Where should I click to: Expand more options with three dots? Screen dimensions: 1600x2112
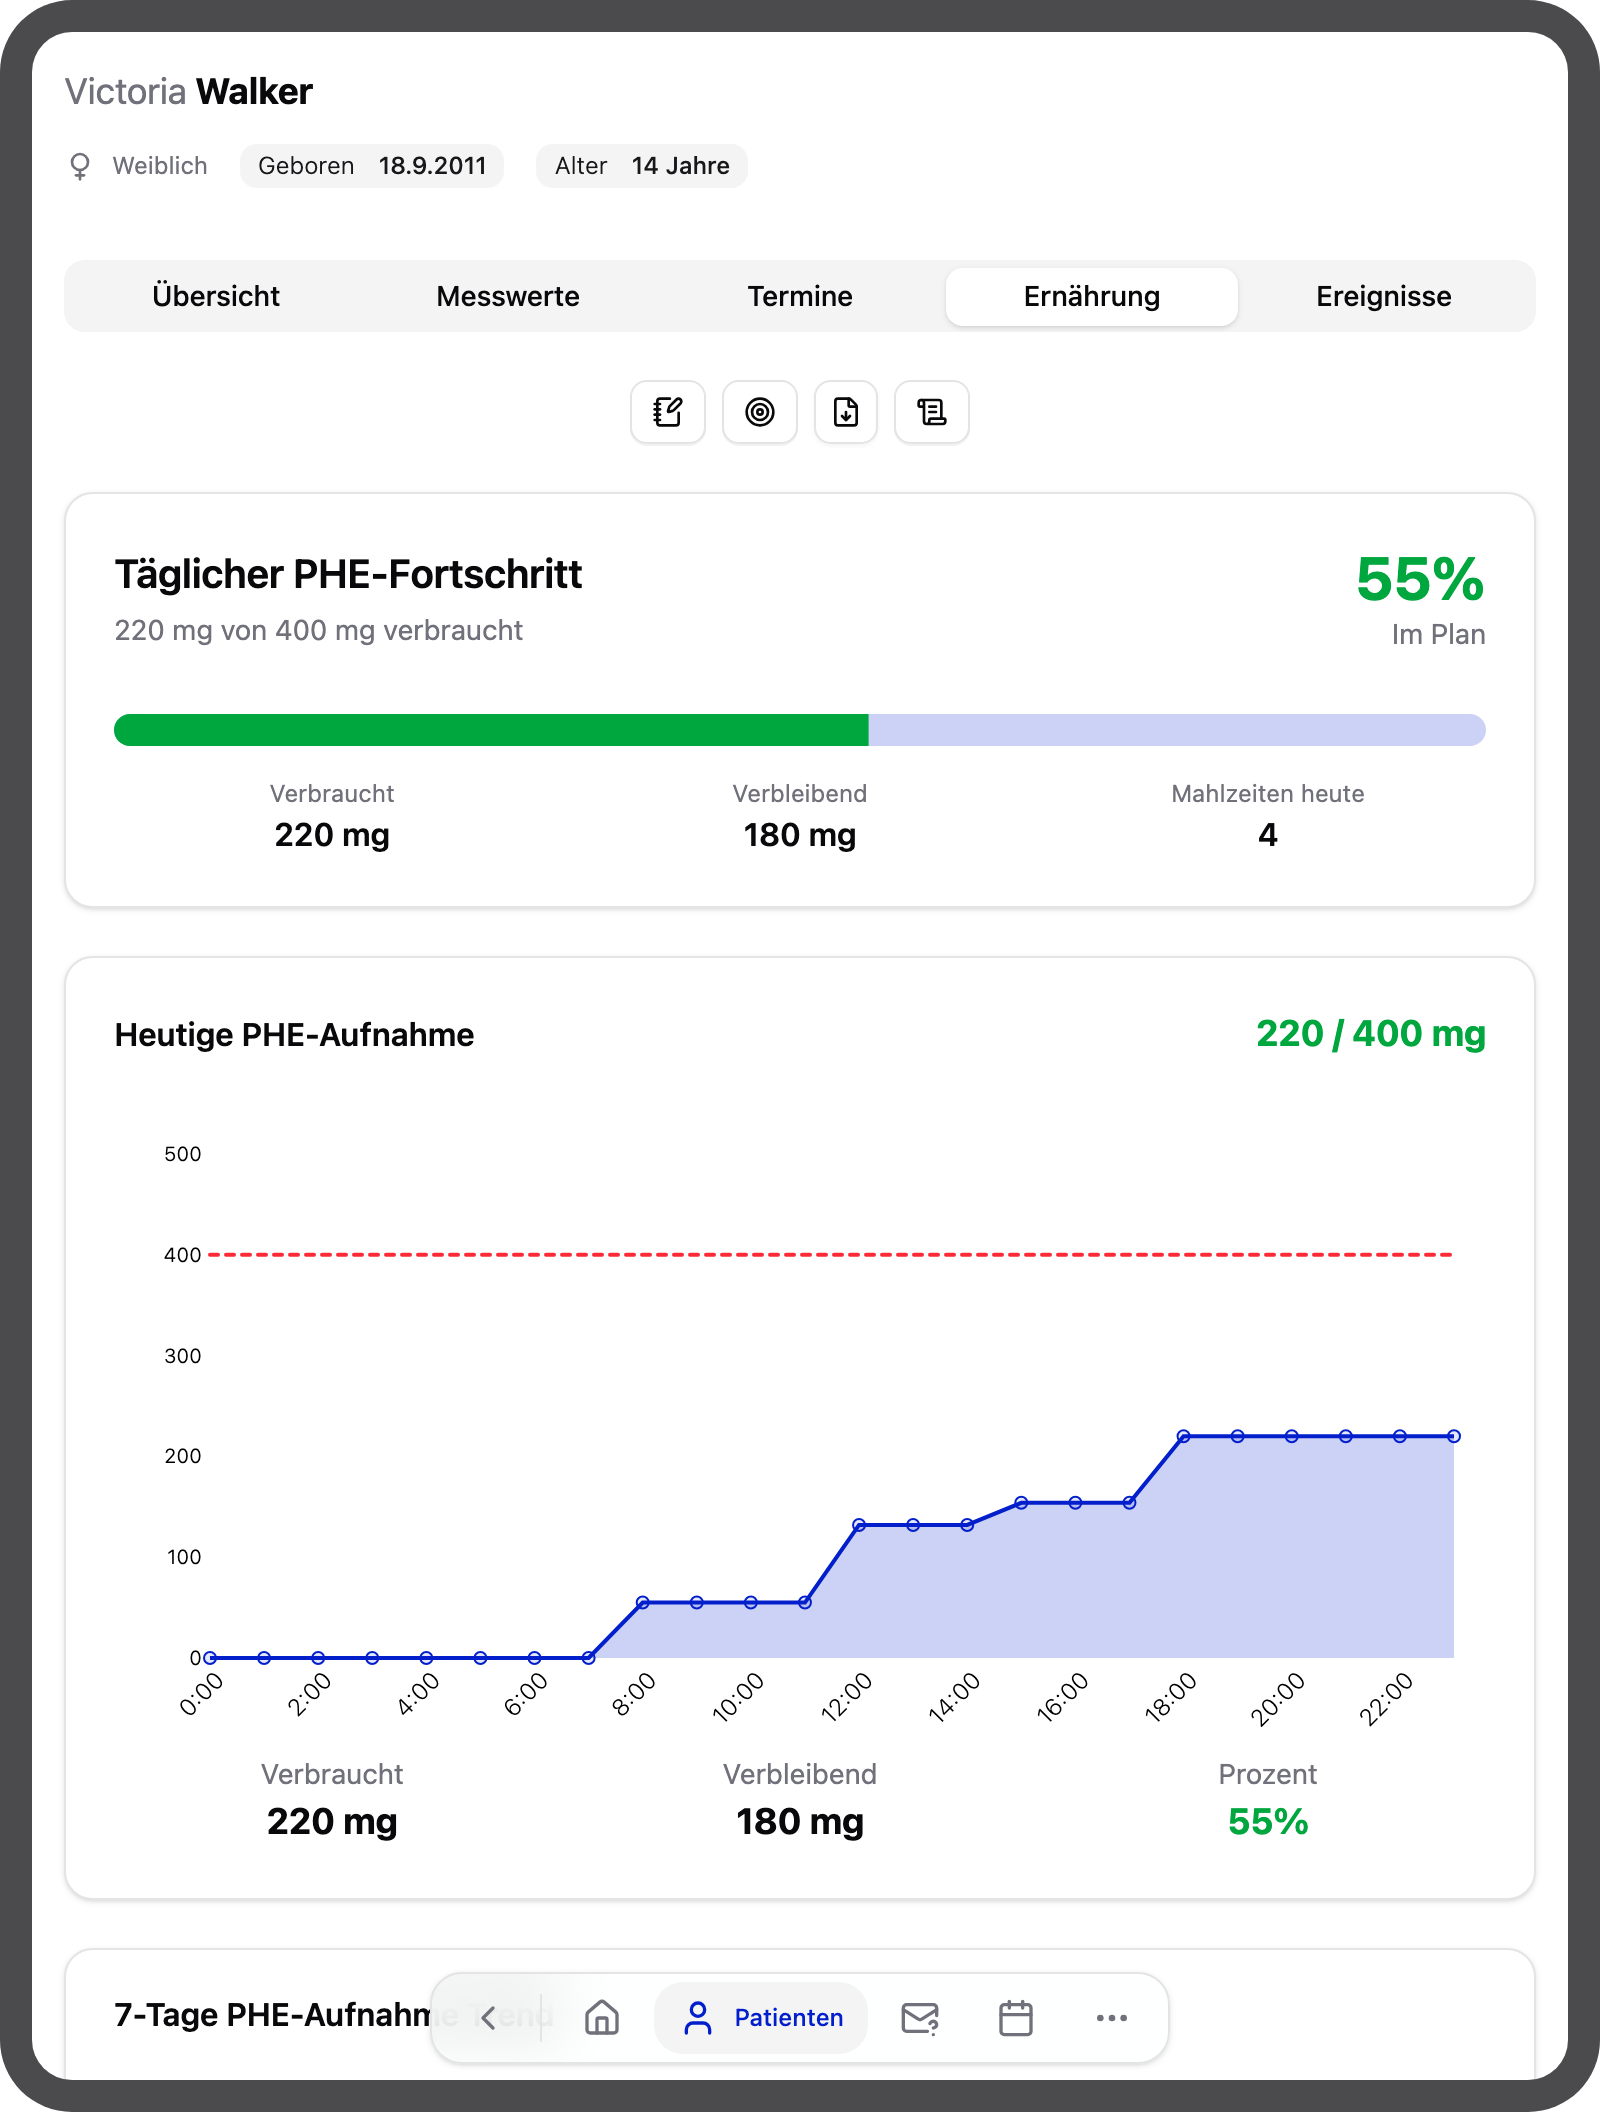(x=1112, y=2018)
